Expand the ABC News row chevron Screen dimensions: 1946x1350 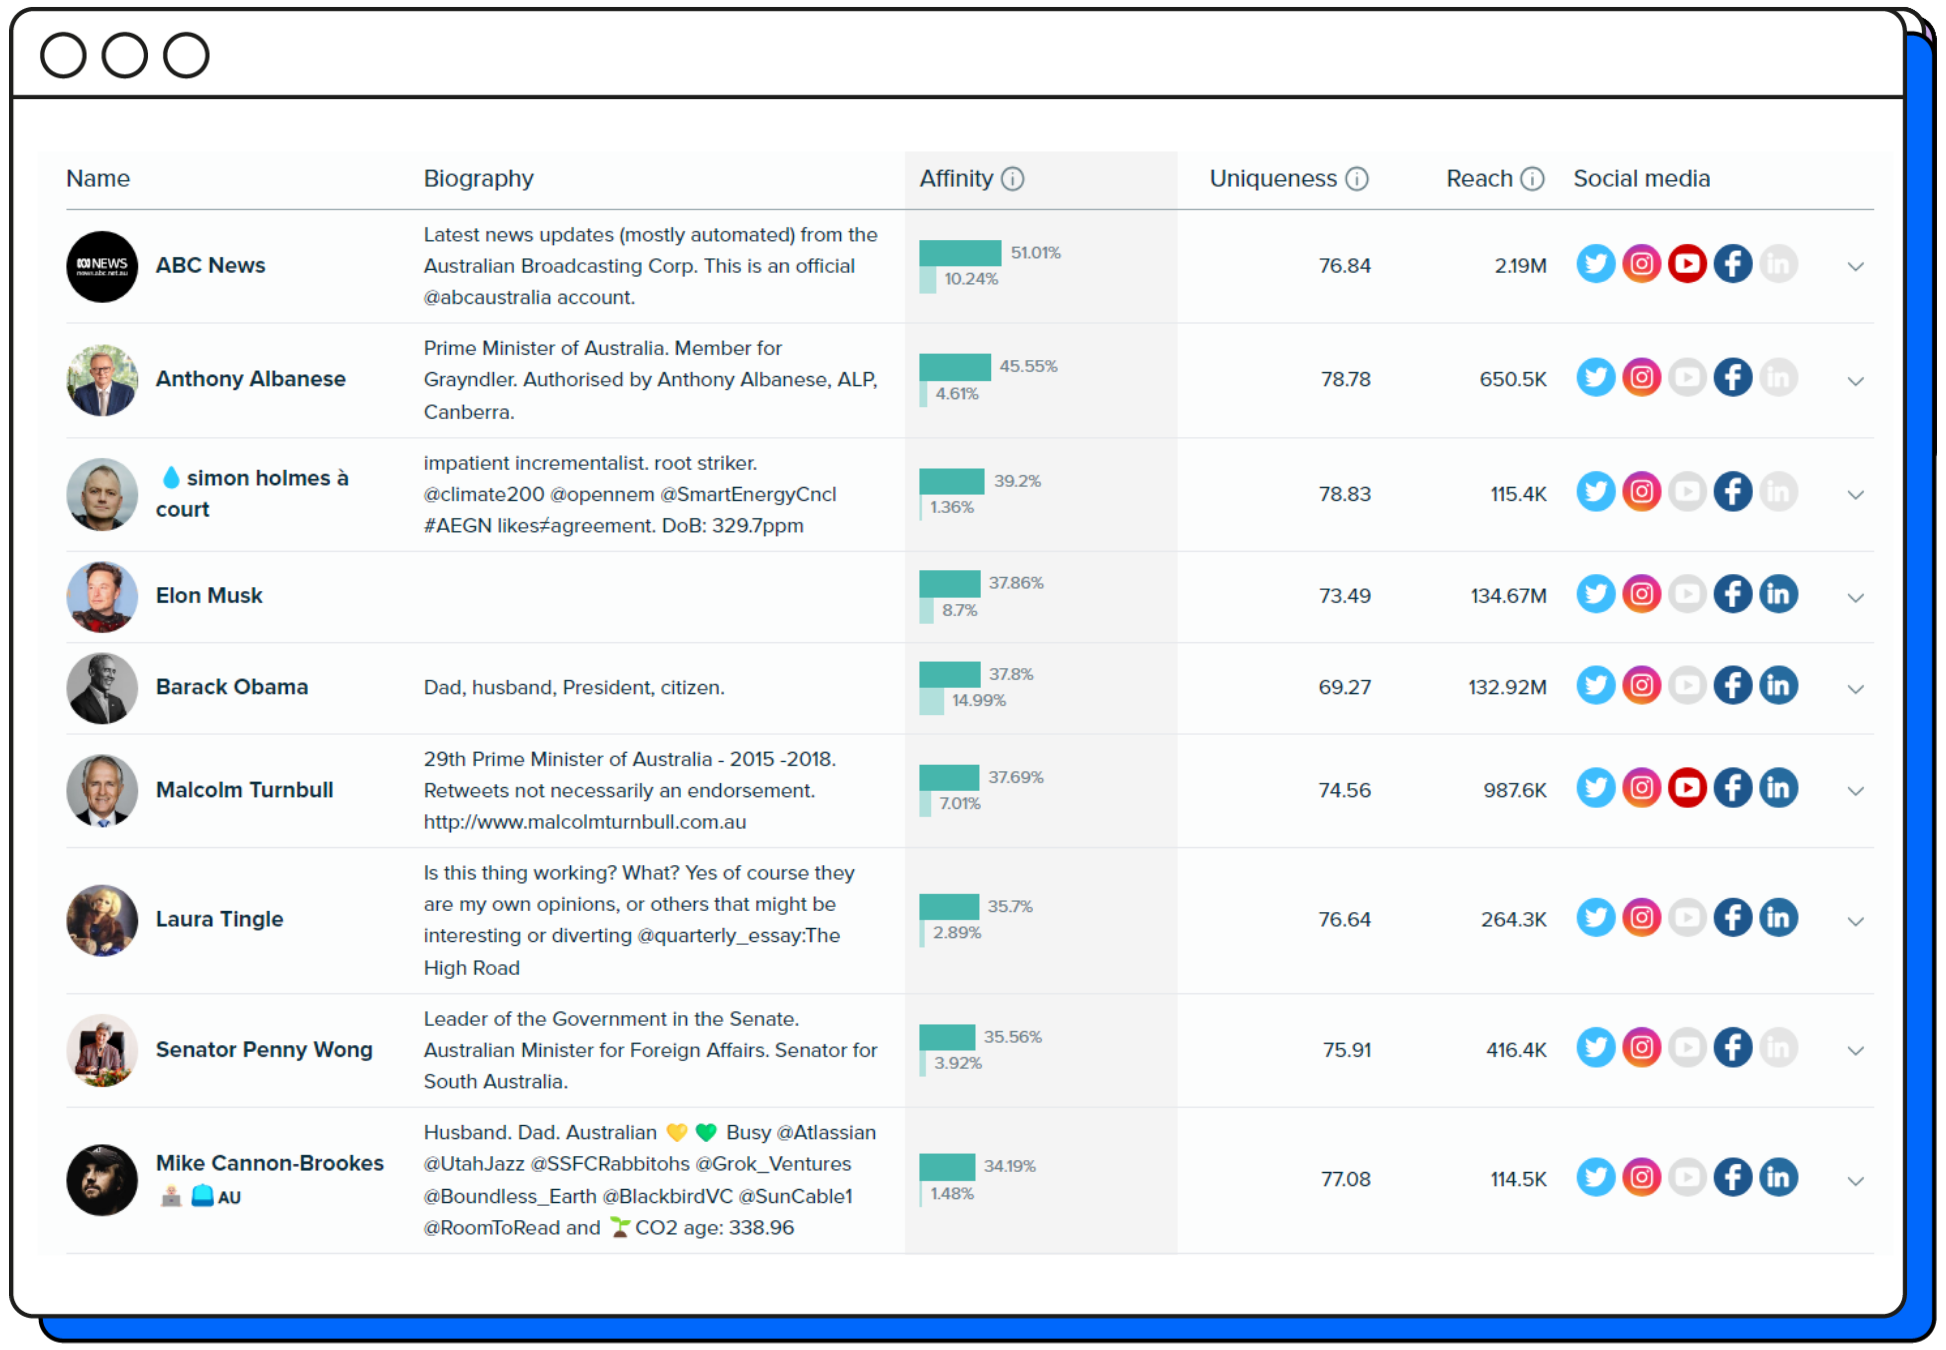pos(1855,266)
